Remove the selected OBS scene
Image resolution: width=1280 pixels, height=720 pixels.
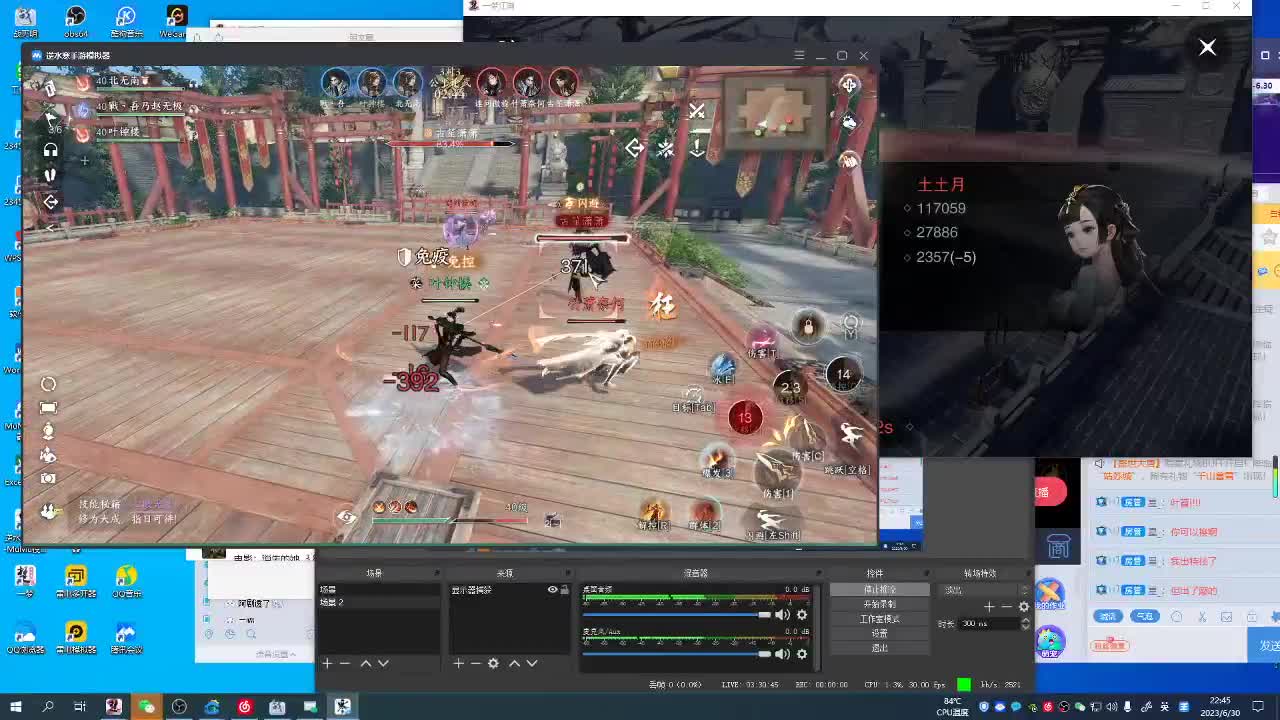(345, 663)
